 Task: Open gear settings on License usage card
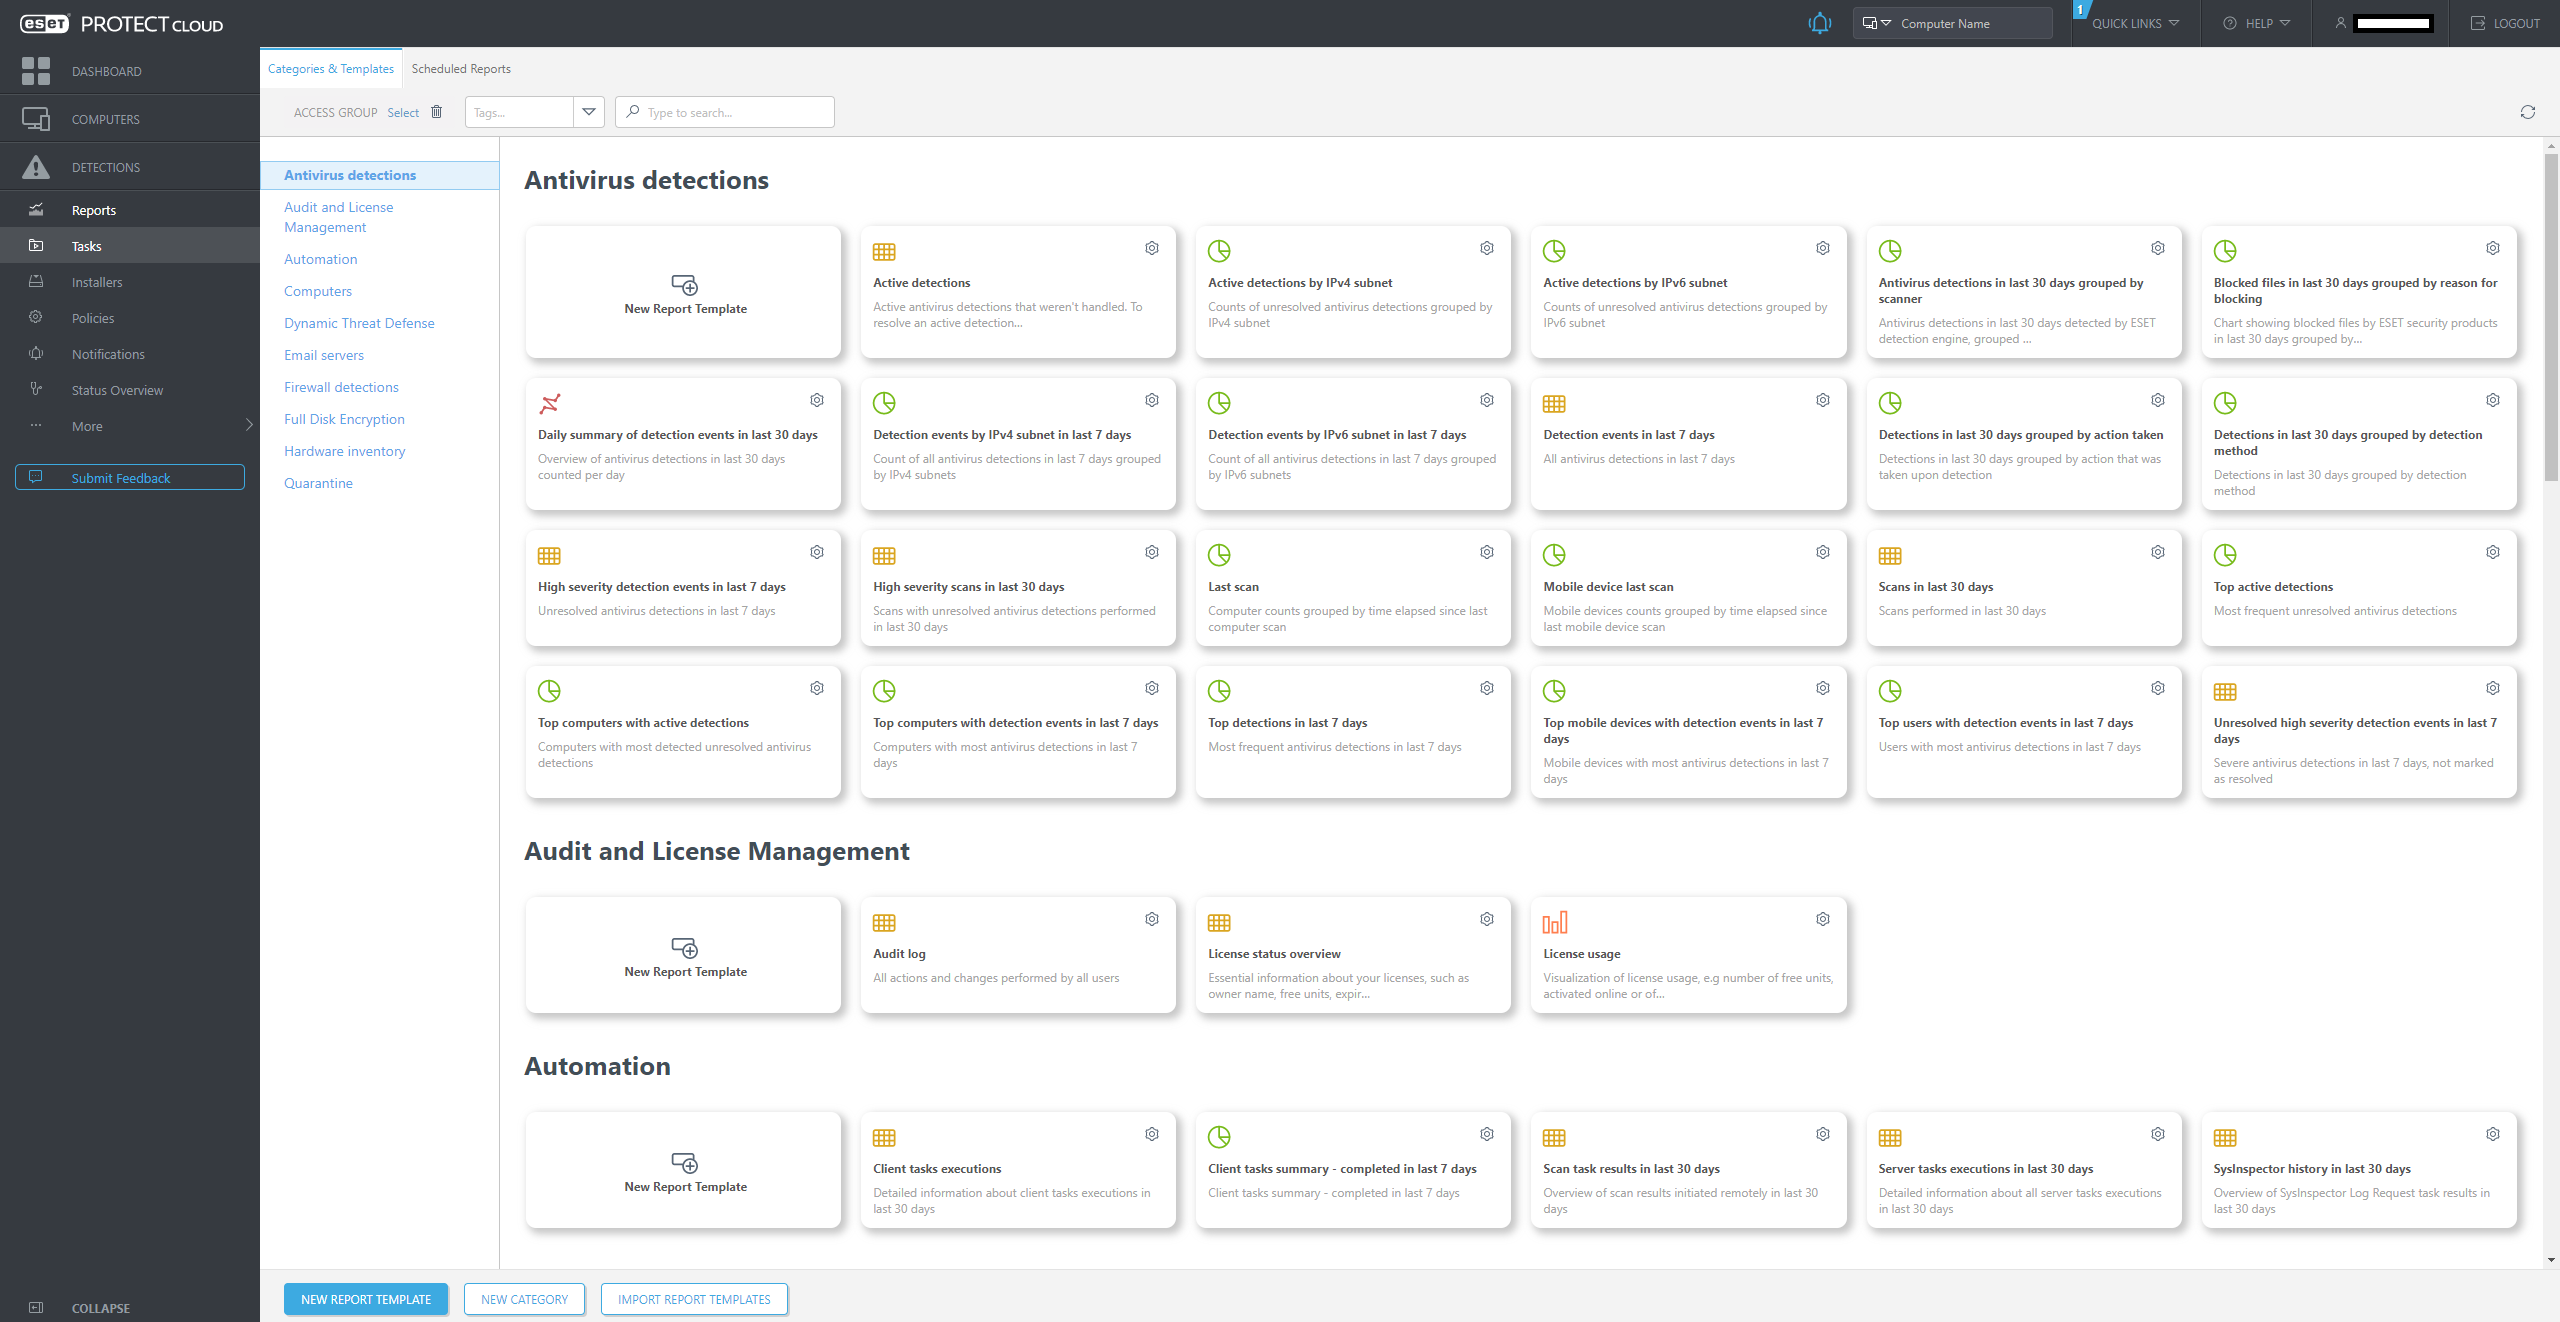pos(1822,919)
